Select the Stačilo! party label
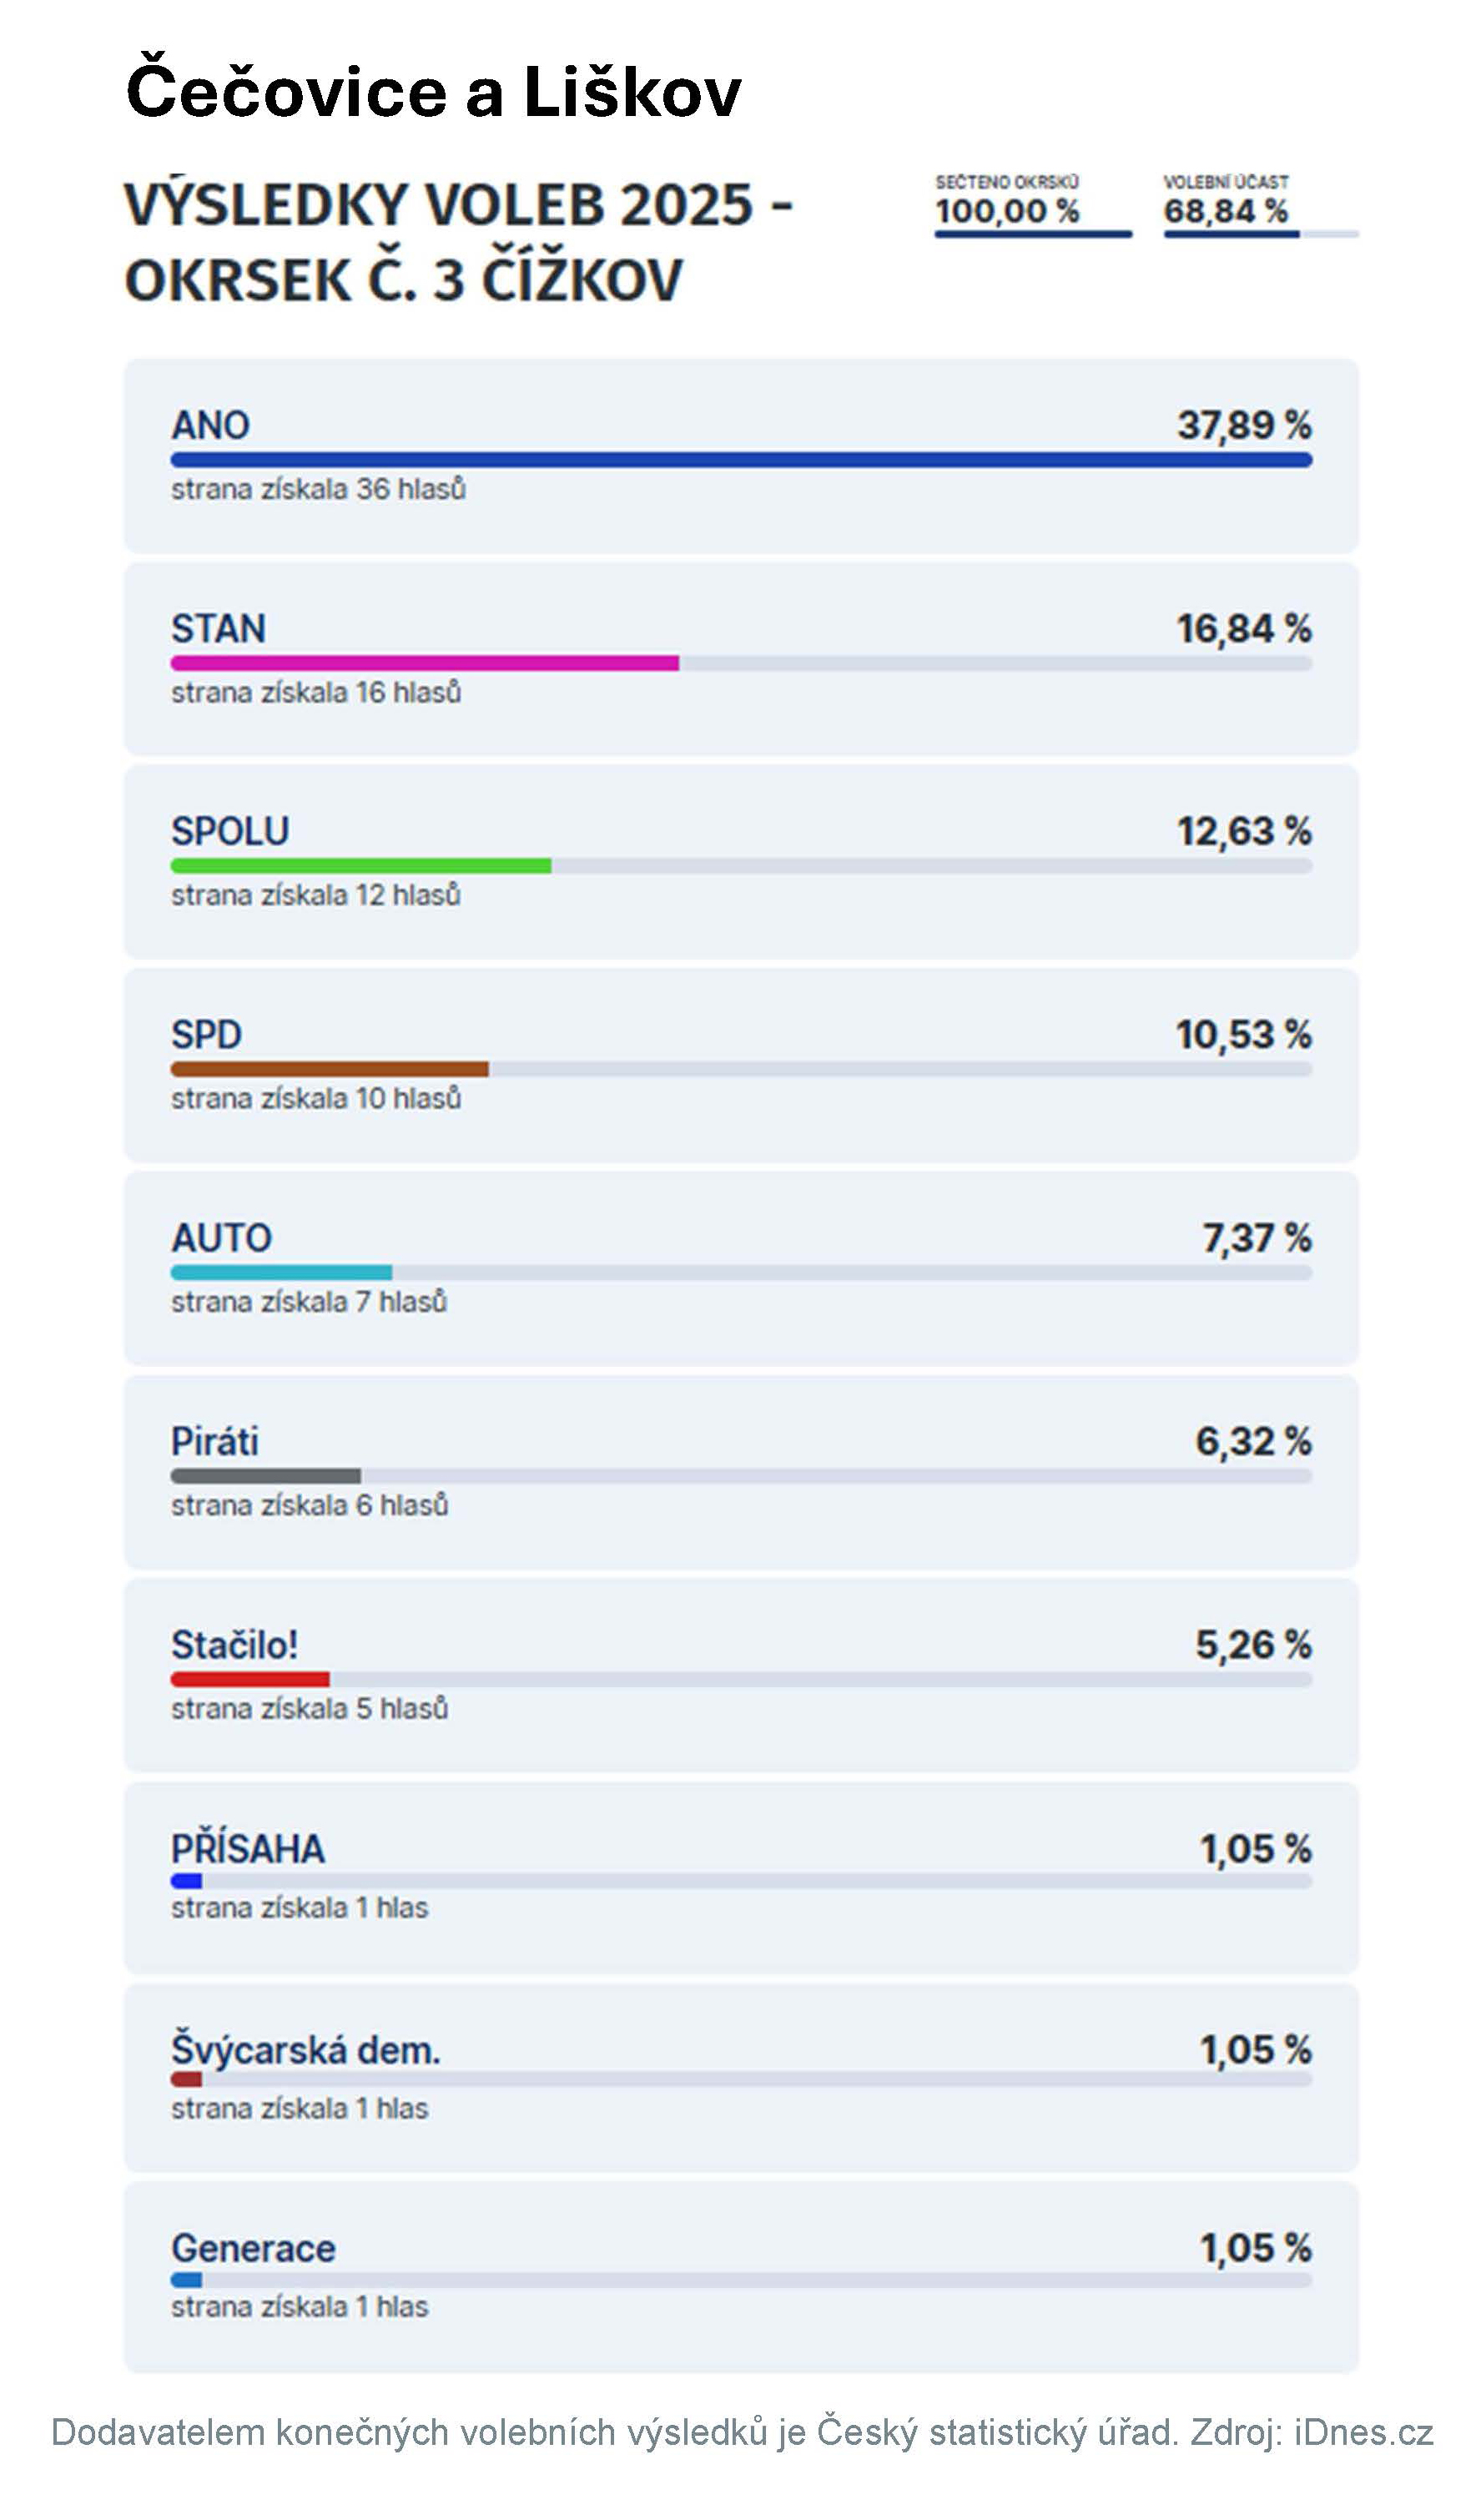Image resolution: width=1481 pixels, height=2520 pixels. click(234, 1645)
